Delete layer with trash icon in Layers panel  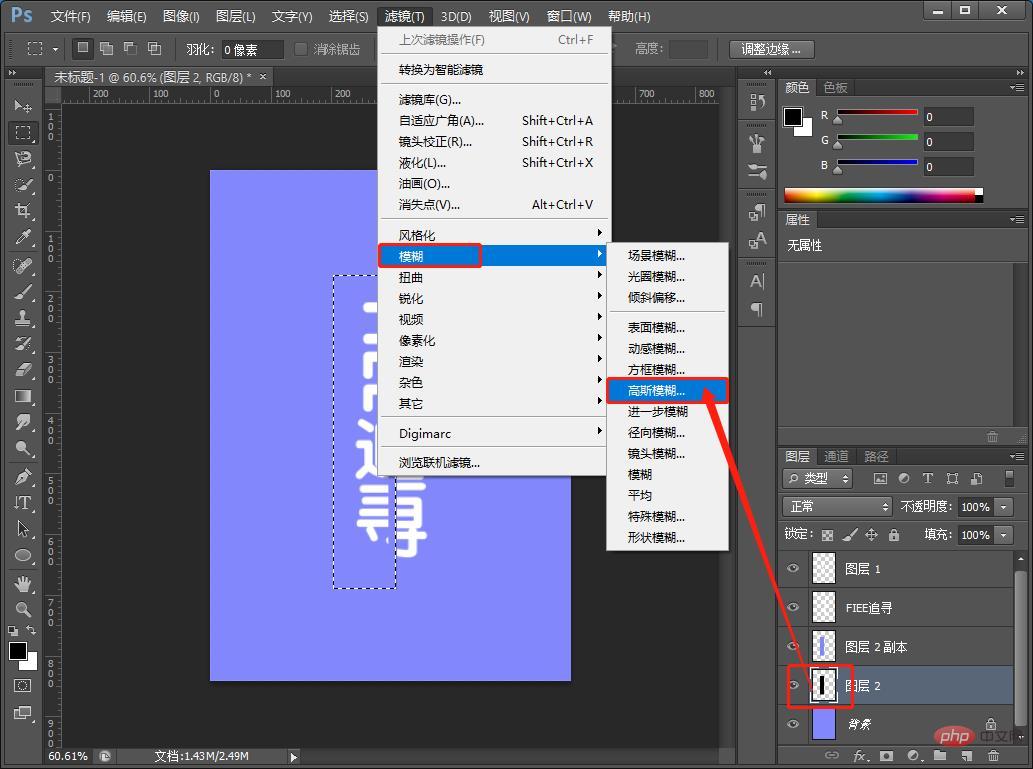click(x=993, y=756)
